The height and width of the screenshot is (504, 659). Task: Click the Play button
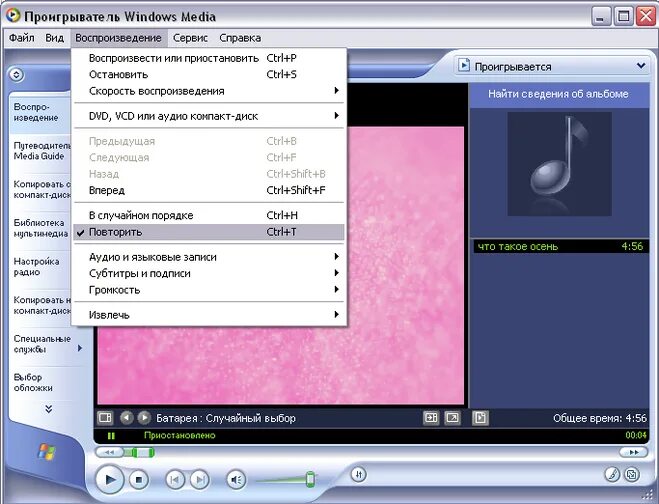pos(109,479)
